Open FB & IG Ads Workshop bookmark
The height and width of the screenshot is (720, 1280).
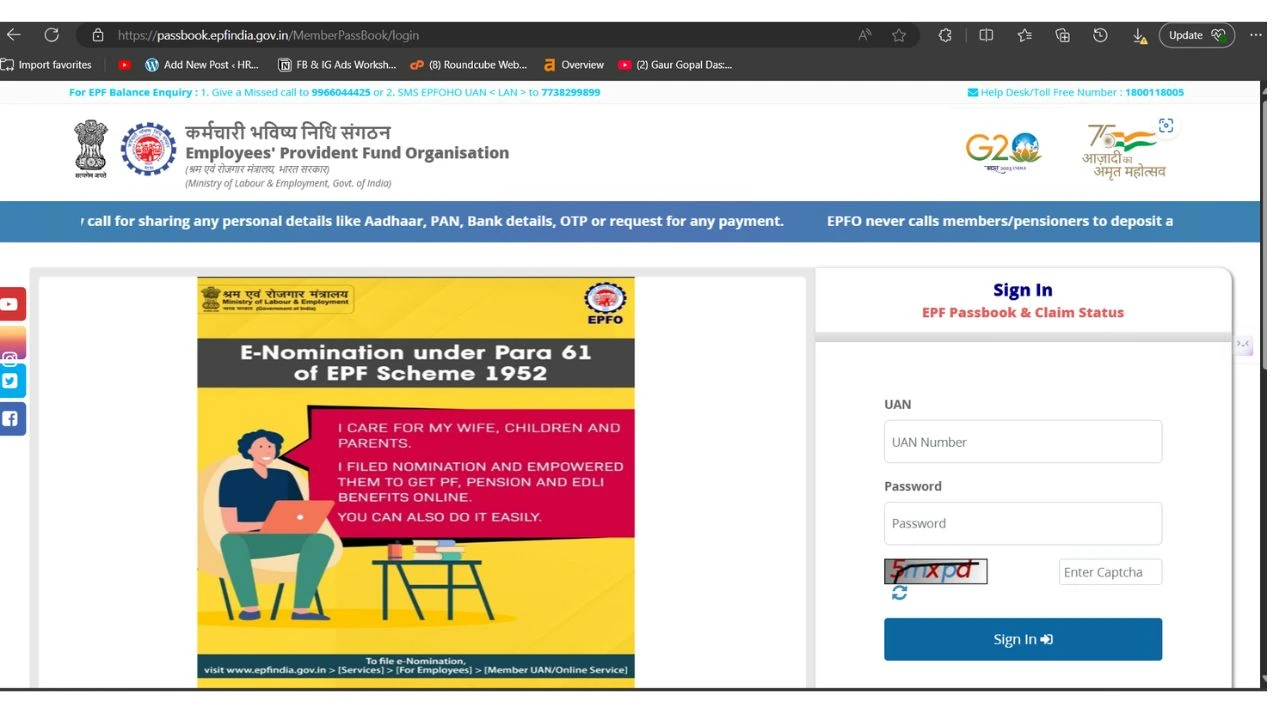tap(337, 65)
